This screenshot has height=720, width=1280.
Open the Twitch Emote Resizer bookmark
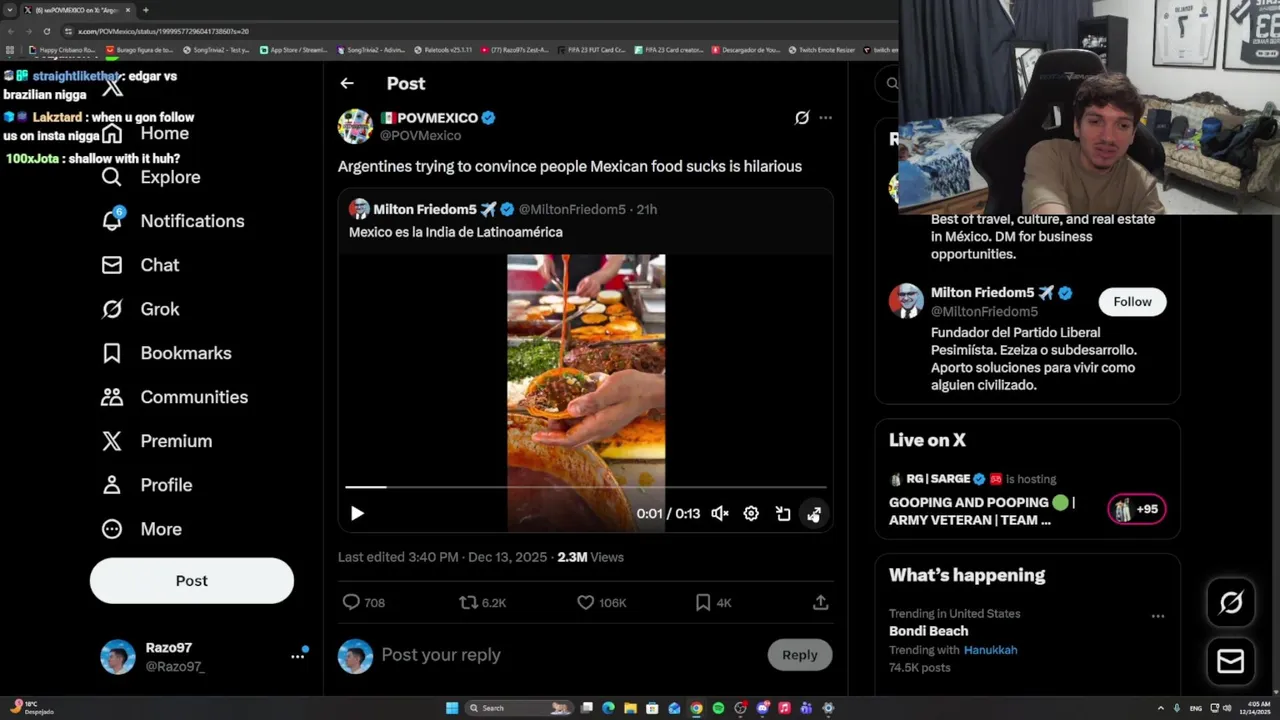tap(821, 49)
